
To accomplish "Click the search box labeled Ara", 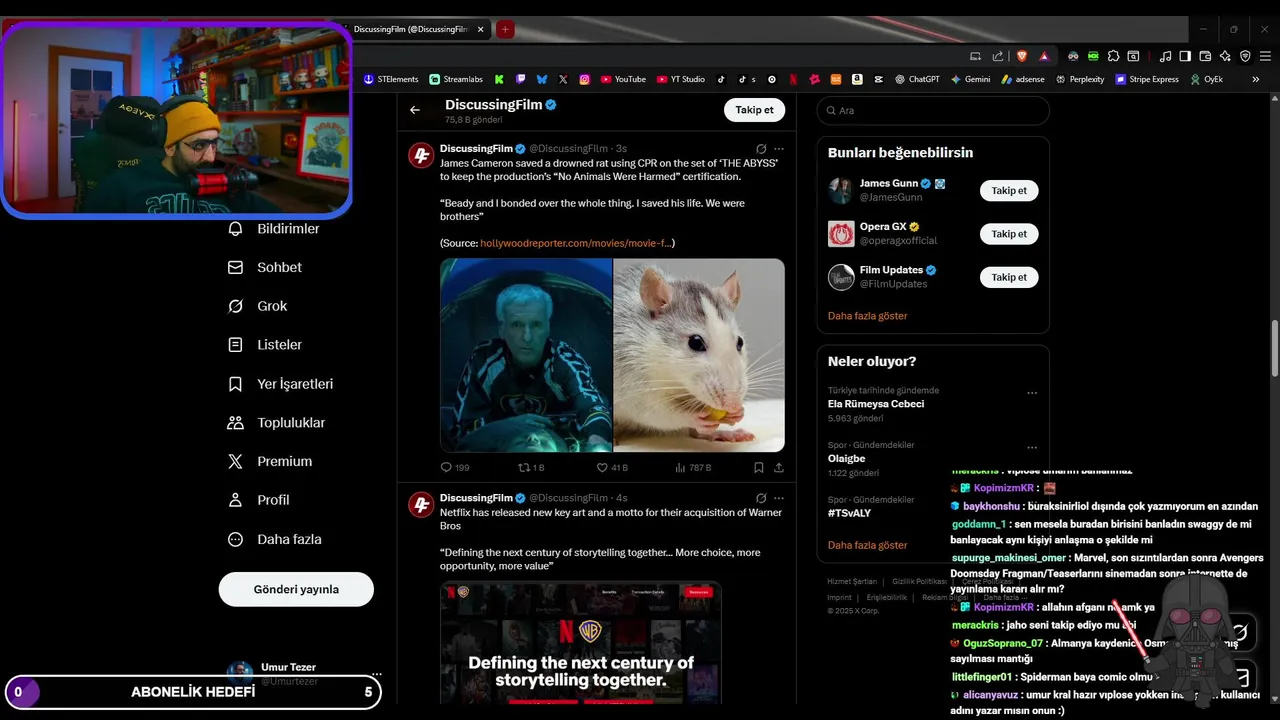I will point(933,111).
